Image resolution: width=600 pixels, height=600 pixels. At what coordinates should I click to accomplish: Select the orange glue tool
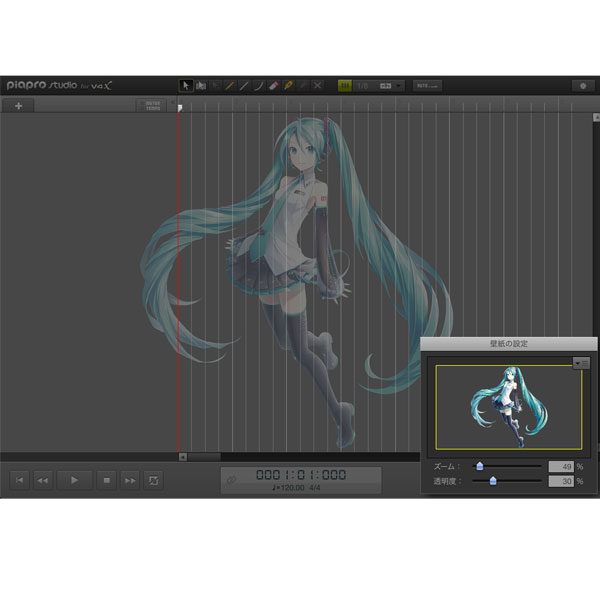[x=288, y=86]
